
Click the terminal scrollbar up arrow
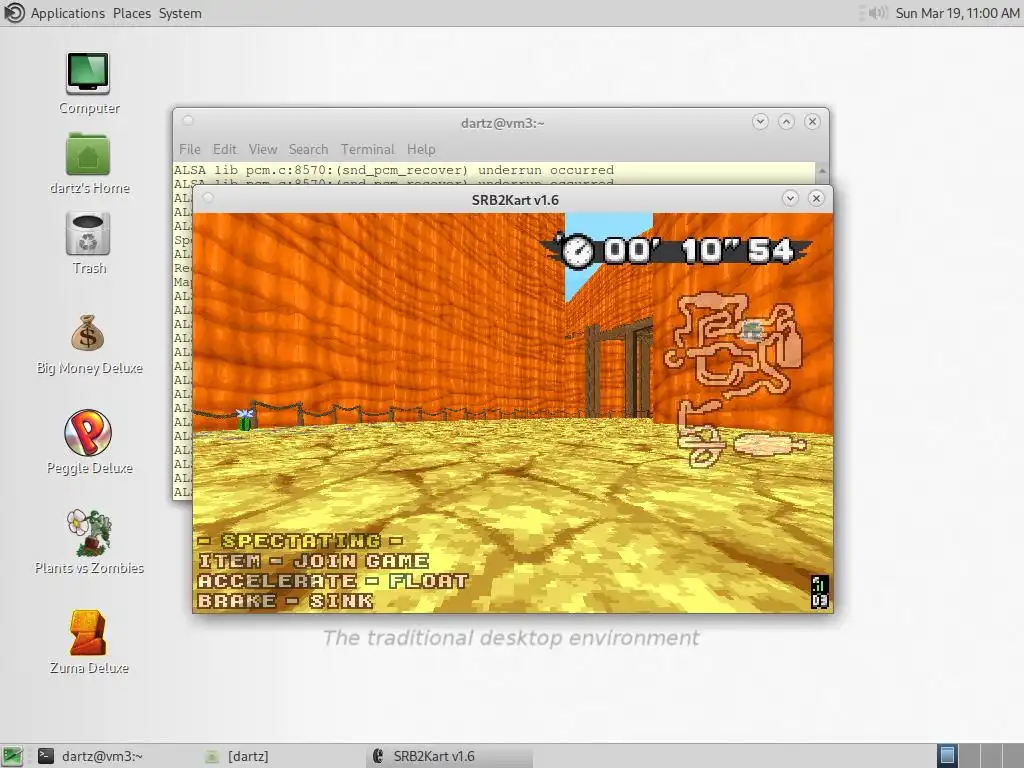pos(822,170)
